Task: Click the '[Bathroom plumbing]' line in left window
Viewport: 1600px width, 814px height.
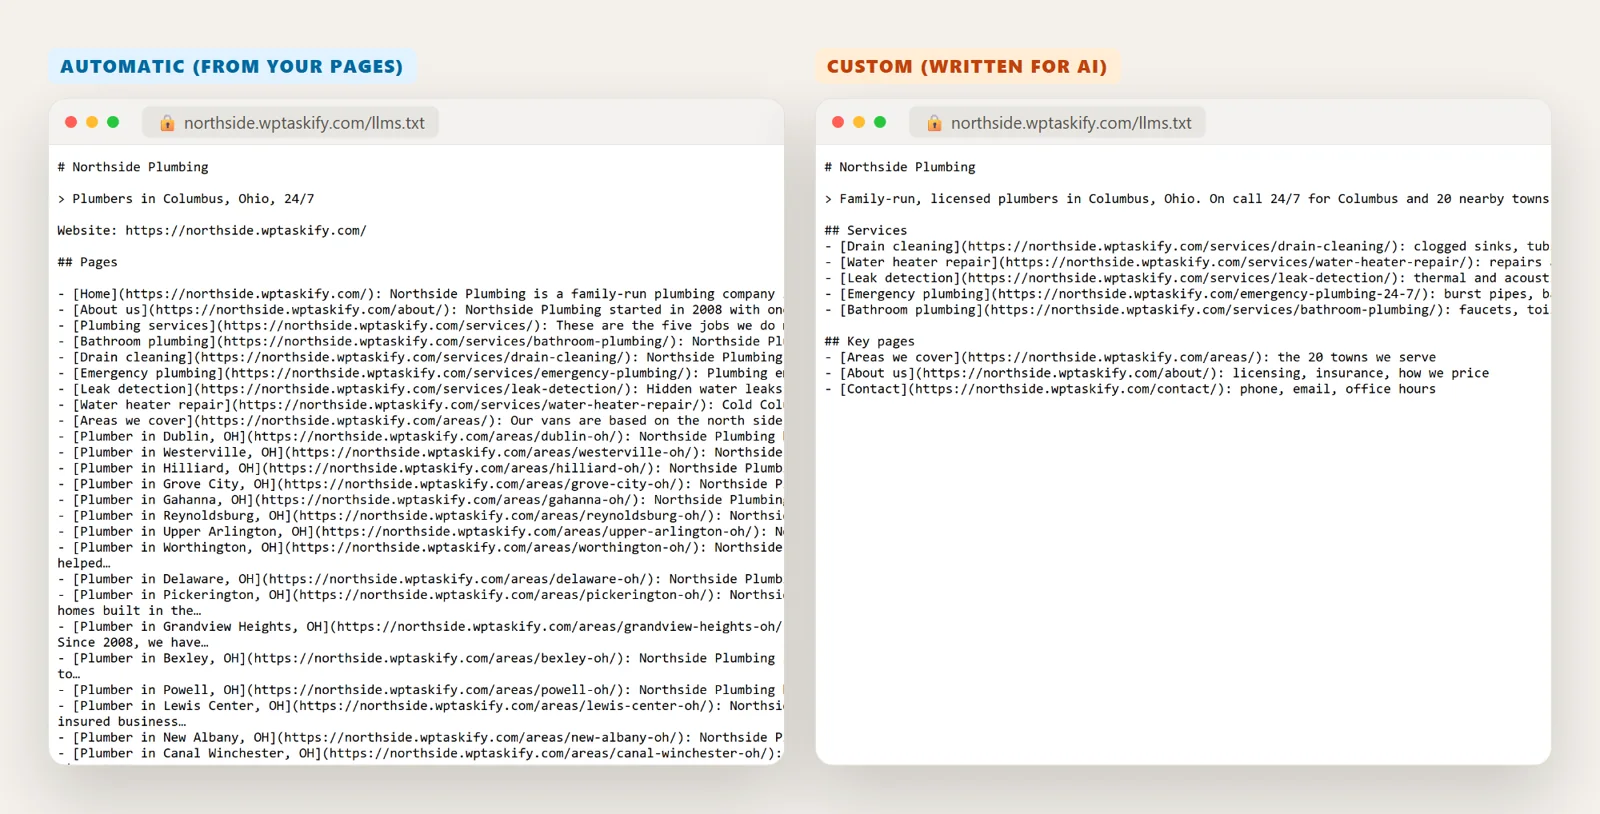Action: tap(420, 341)
